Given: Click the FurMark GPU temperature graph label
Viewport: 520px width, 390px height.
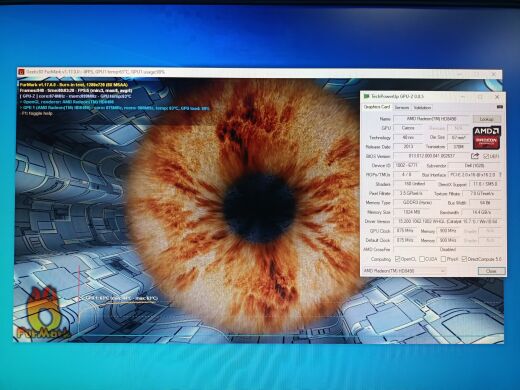Looking at the screenshot, I should [x=121, y=298].
